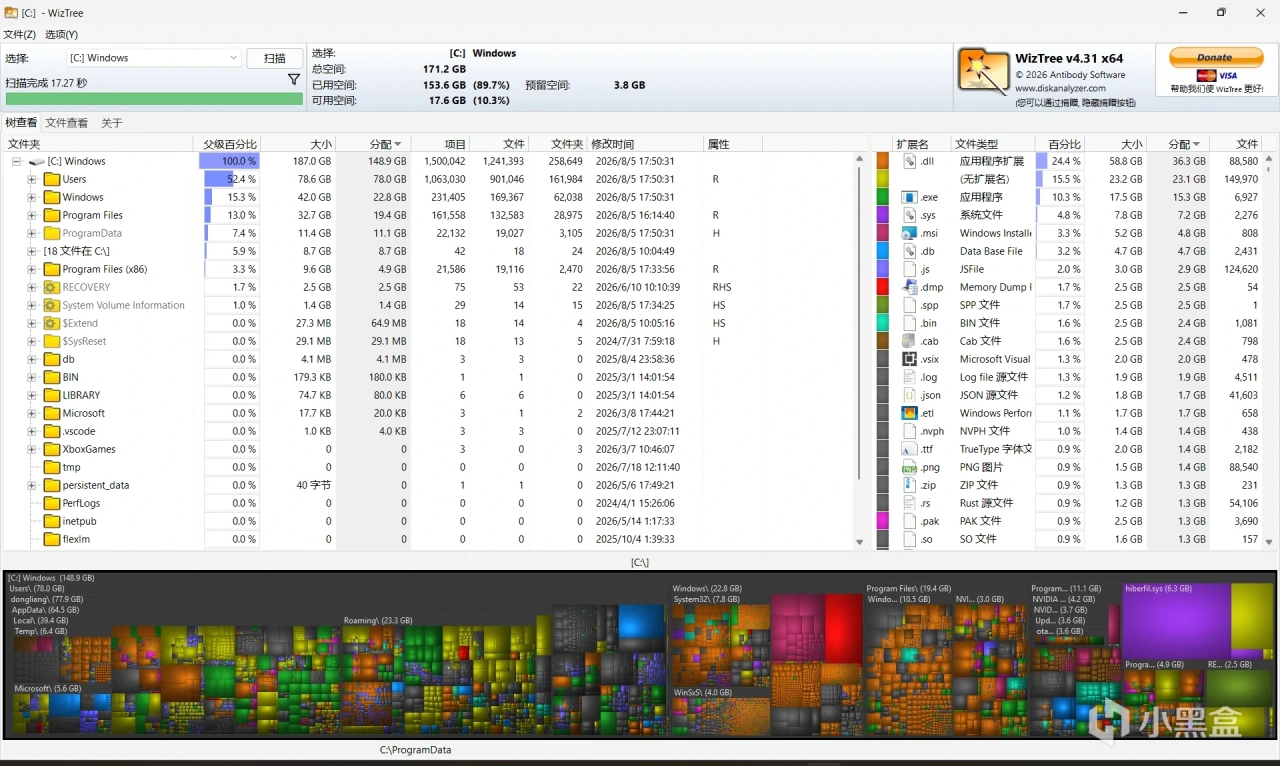Select the LIBRARY folder row
The height and width of the screenshot is (766, 1280).
tap(430, 395)
